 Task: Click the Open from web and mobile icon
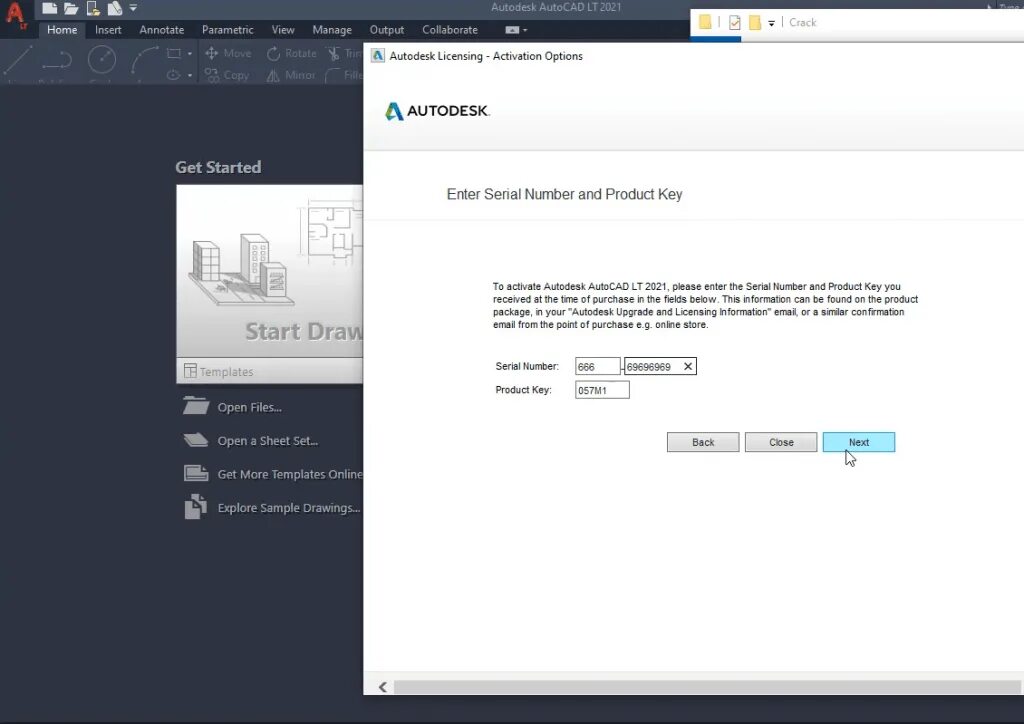point(93,8)
